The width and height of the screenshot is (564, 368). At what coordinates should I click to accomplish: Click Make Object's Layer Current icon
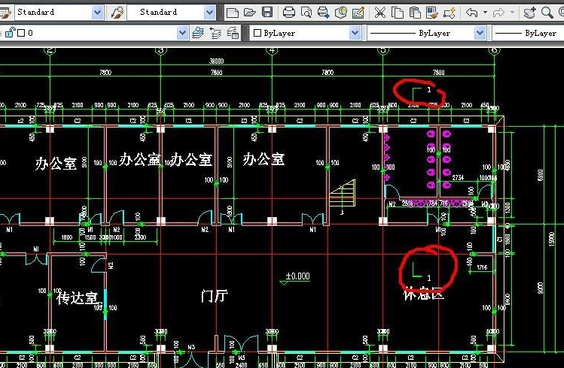[x=197, y=33]
